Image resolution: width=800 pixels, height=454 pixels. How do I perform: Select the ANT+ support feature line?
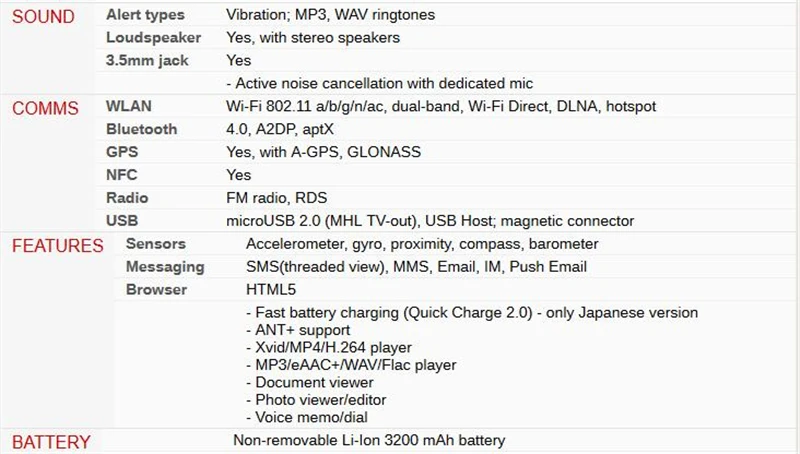pyautogui.click(x=298, y=330)
